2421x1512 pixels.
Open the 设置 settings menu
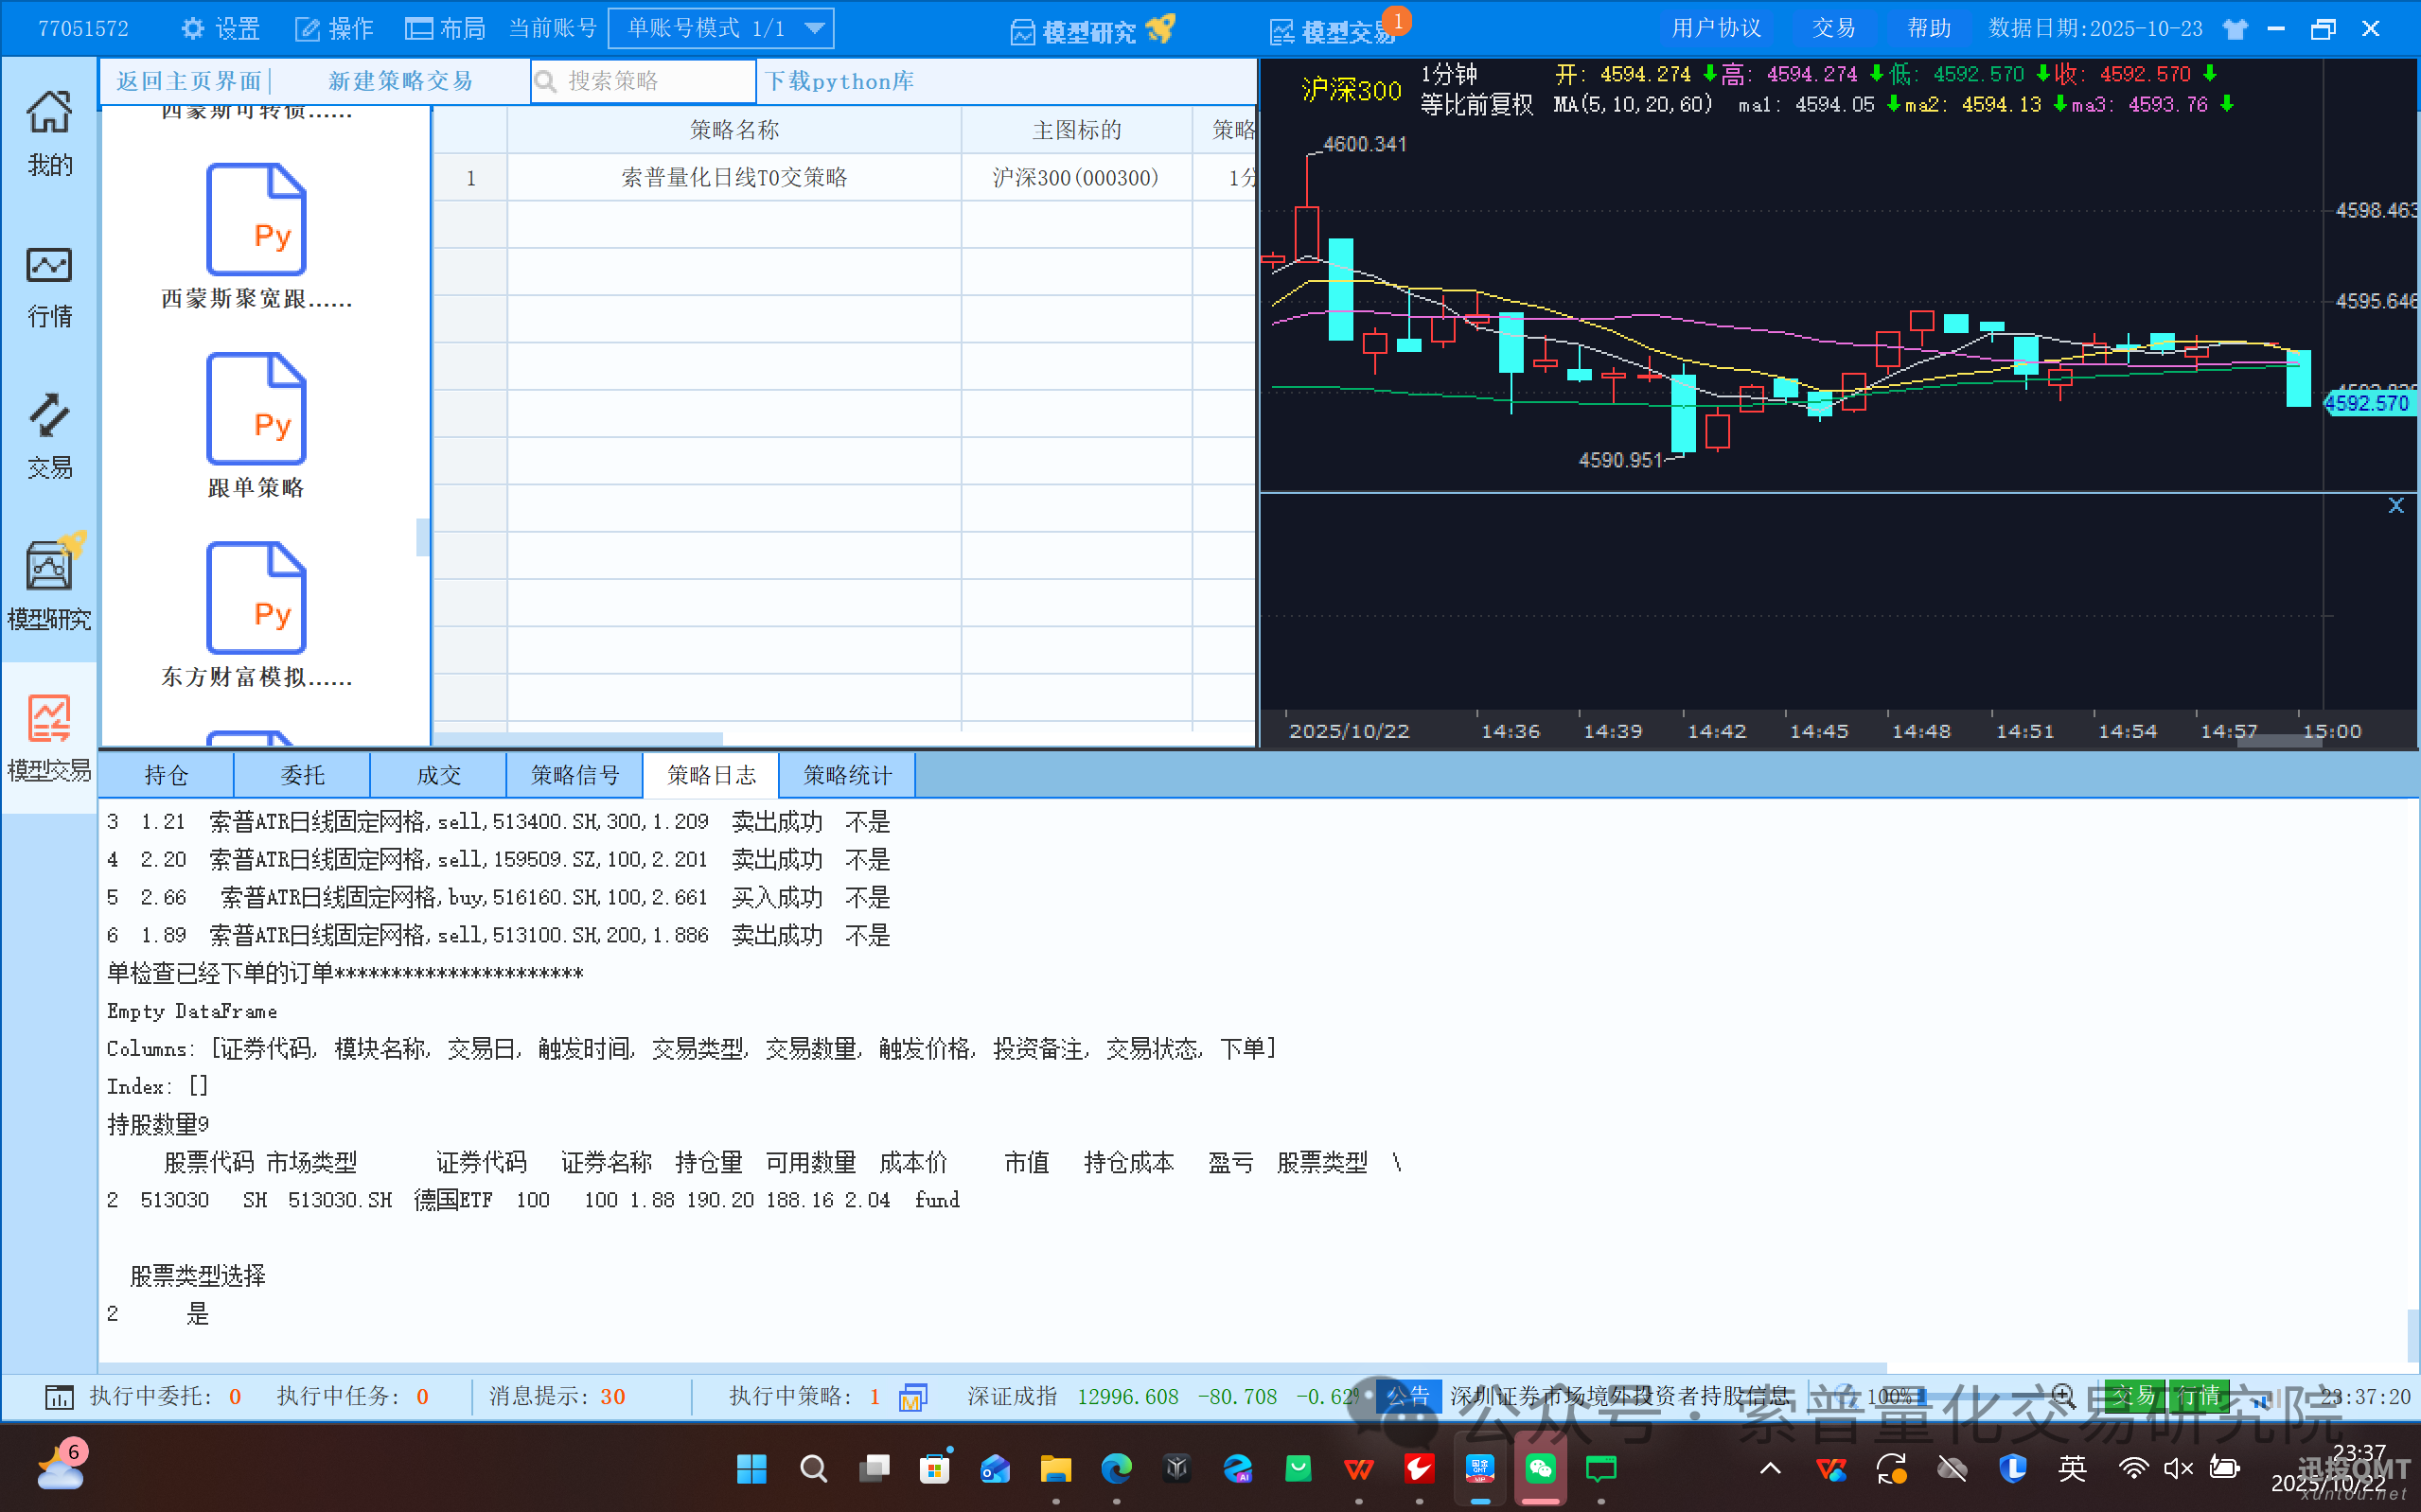(x=220, y=28)
